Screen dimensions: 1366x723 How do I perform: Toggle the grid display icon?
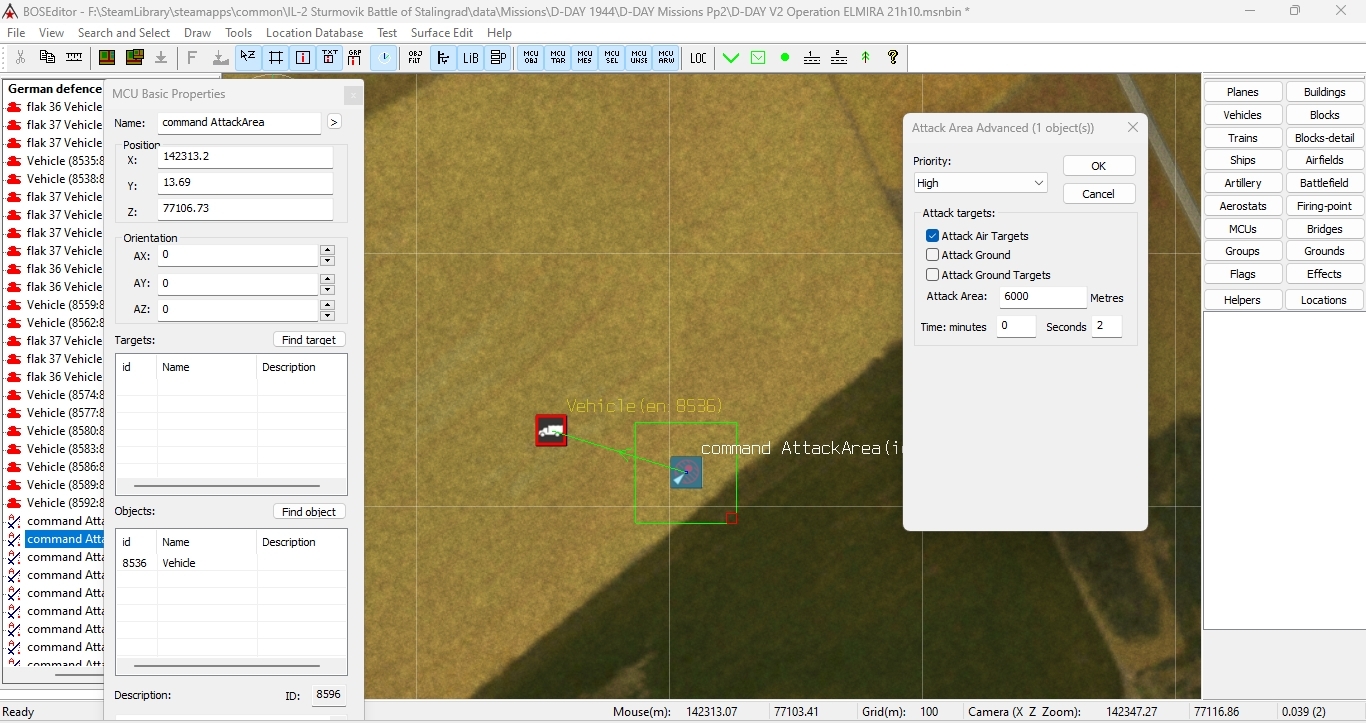[276, 58]
